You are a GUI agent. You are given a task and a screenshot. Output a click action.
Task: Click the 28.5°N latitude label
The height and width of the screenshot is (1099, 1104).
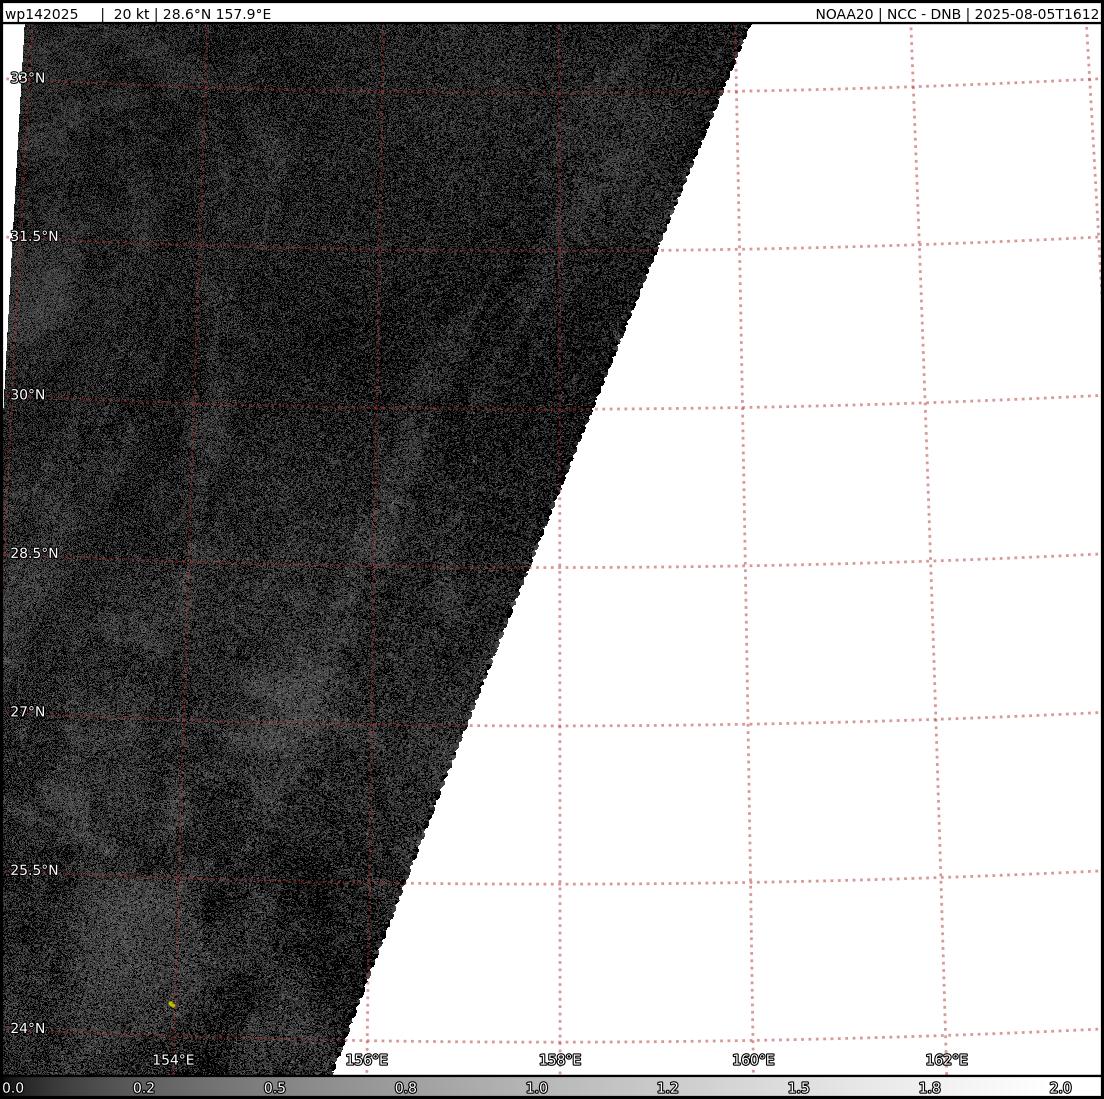coord(34,553)
